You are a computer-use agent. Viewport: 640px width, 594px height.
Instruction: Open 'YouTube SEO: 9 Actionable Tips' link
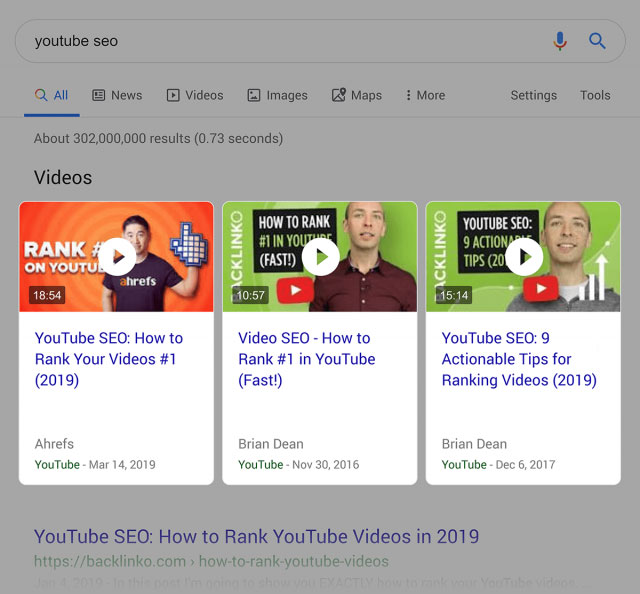(x=519, y=359)
